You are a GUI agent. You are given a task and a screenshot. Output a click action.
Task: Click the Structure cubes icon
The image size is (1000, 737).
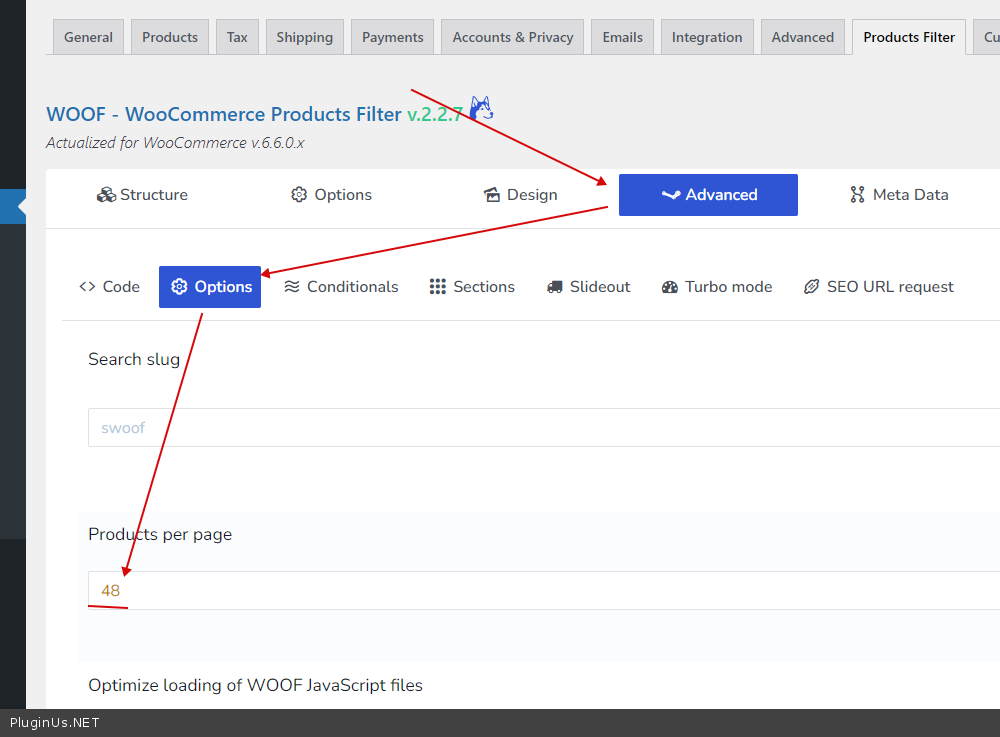pos(106,195)
